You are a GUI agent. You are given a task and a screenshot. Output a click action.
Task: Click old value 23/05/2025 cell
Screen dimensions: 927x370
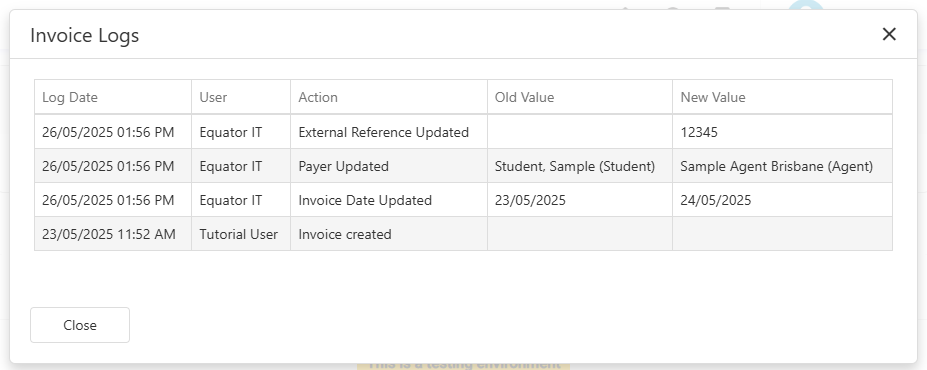point(580,200)
